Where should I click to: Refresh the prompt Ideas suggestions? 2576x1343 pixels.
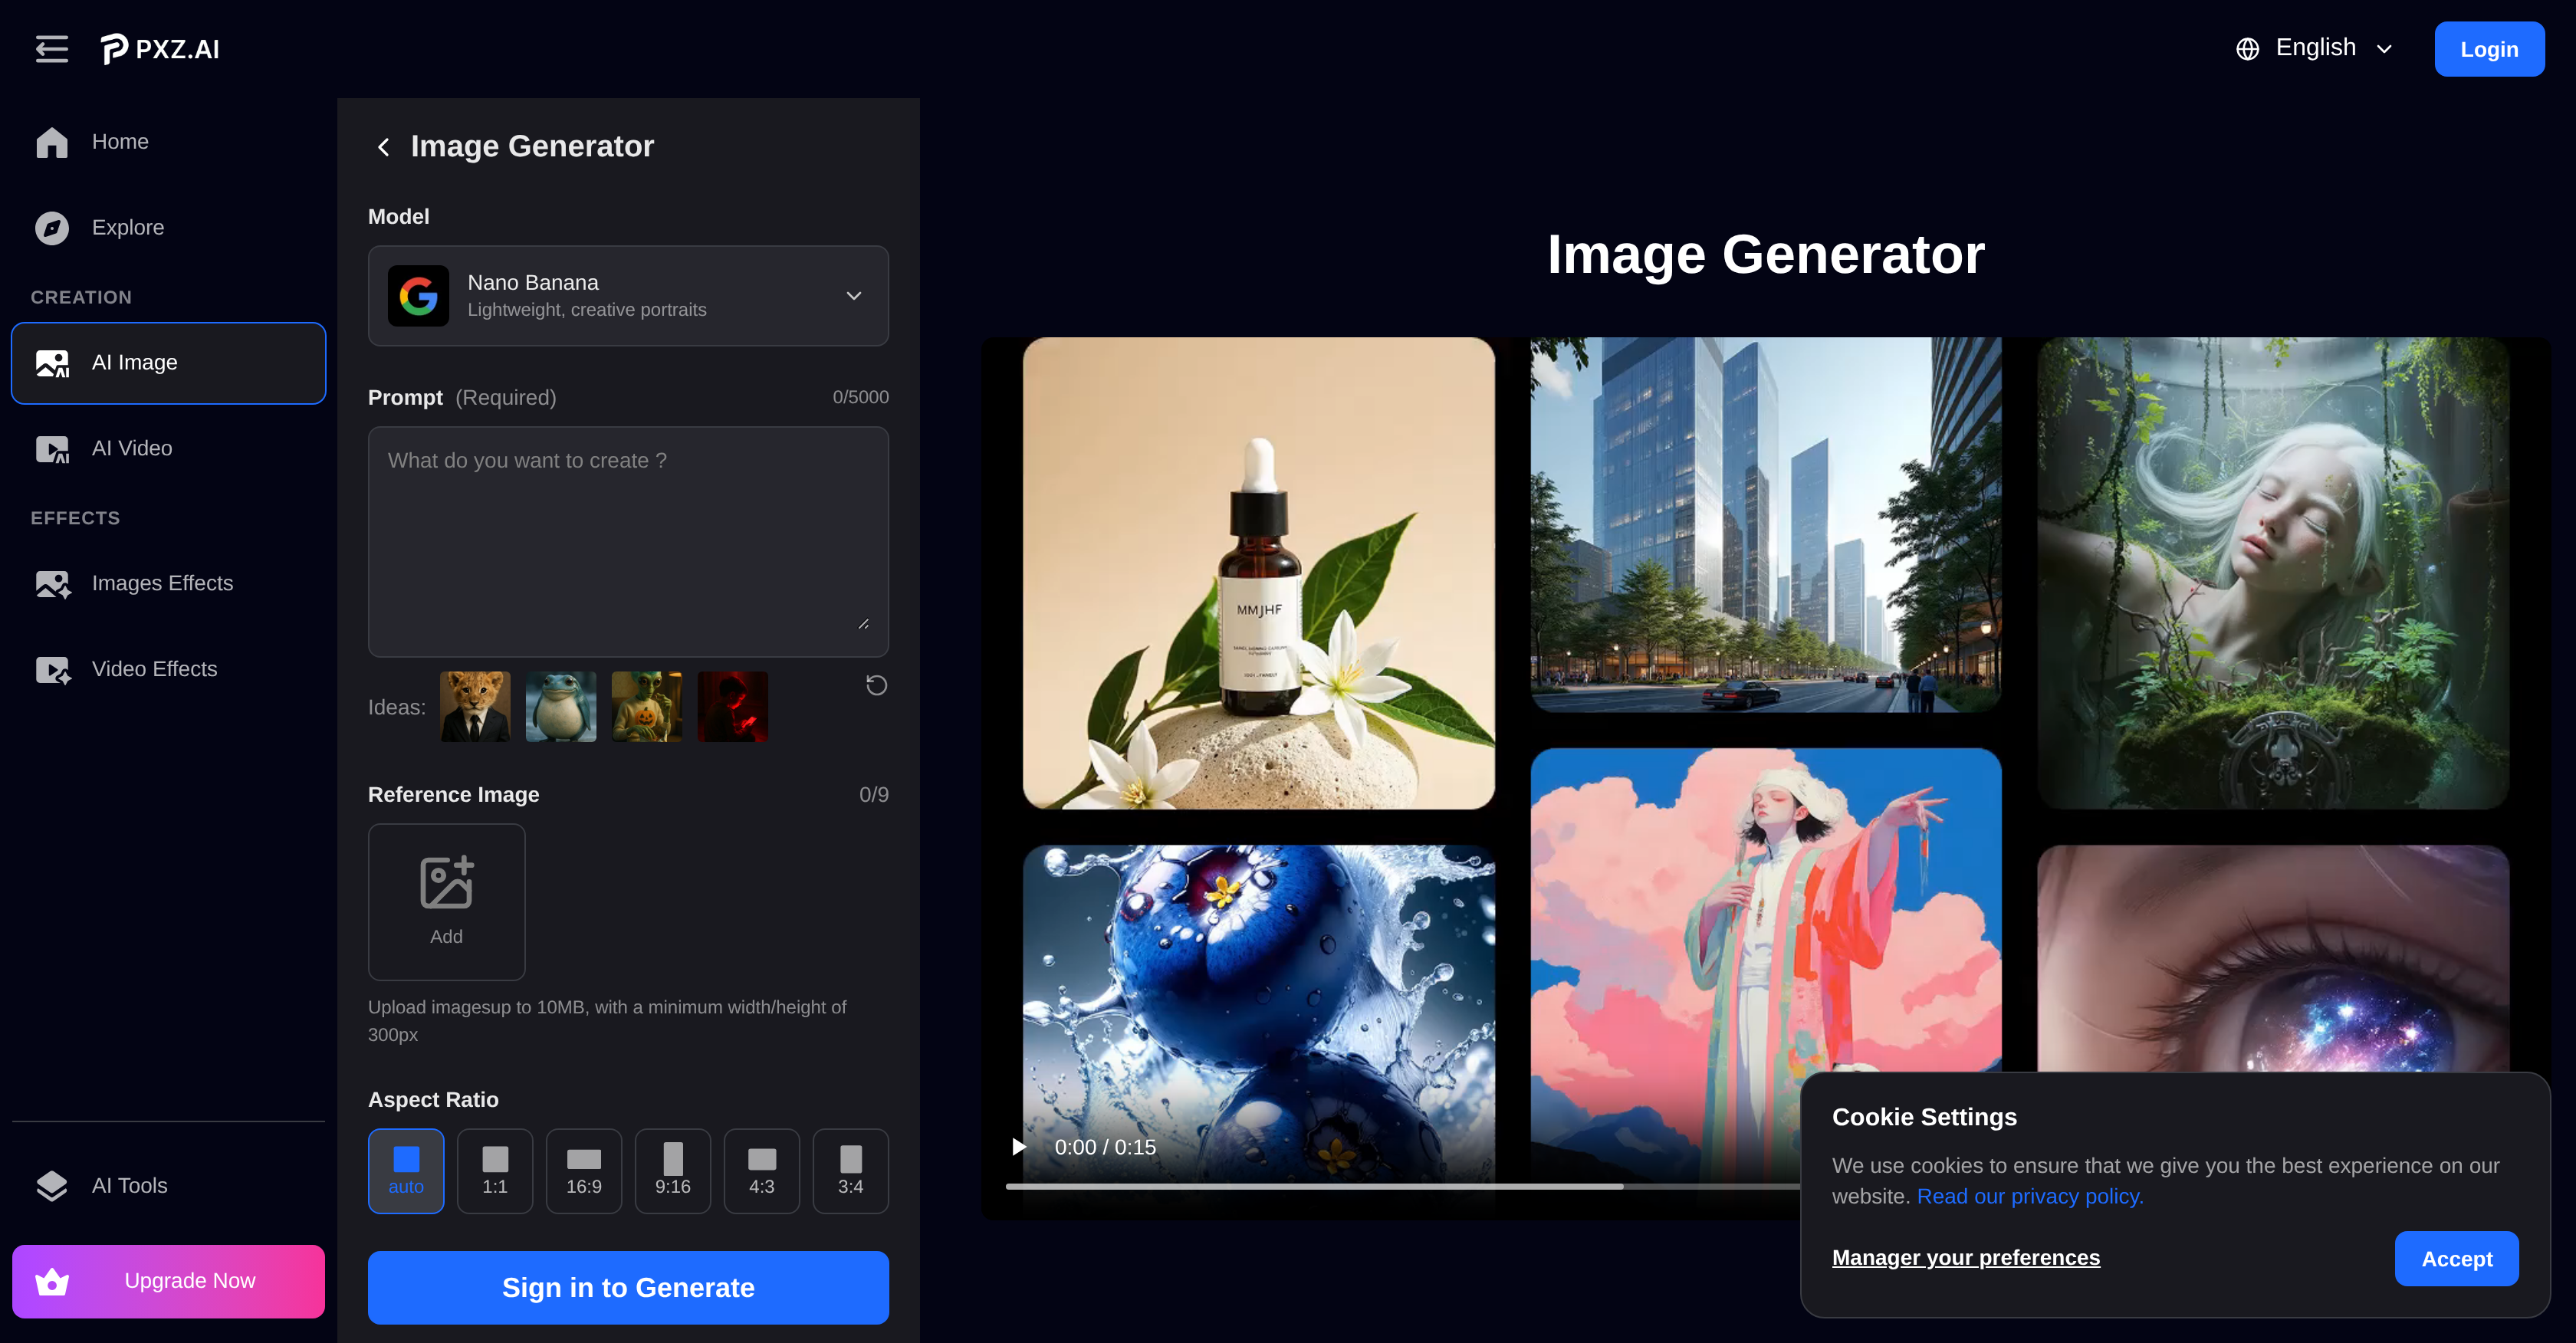(876, 684)
